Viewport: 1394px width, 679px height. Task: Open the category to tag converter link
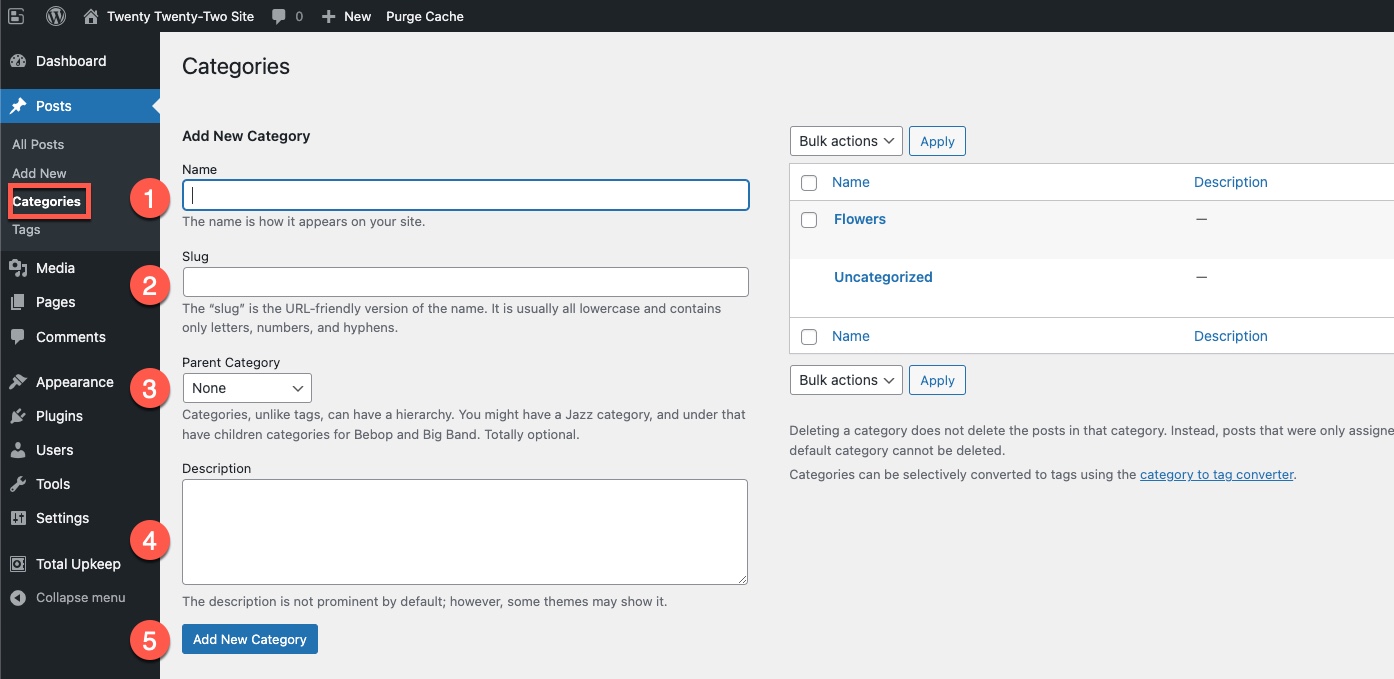tap(1216, 475)
